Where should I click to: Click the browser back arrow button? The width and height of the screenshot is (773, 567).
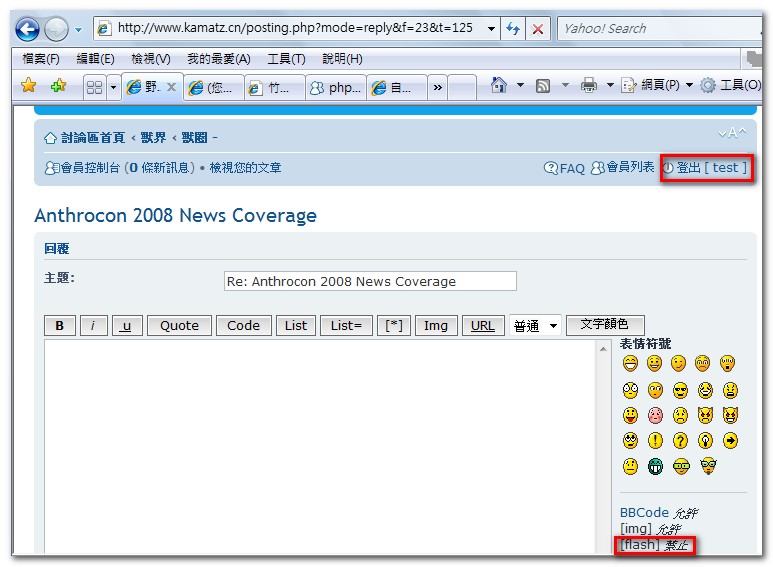tap(27, 29)
